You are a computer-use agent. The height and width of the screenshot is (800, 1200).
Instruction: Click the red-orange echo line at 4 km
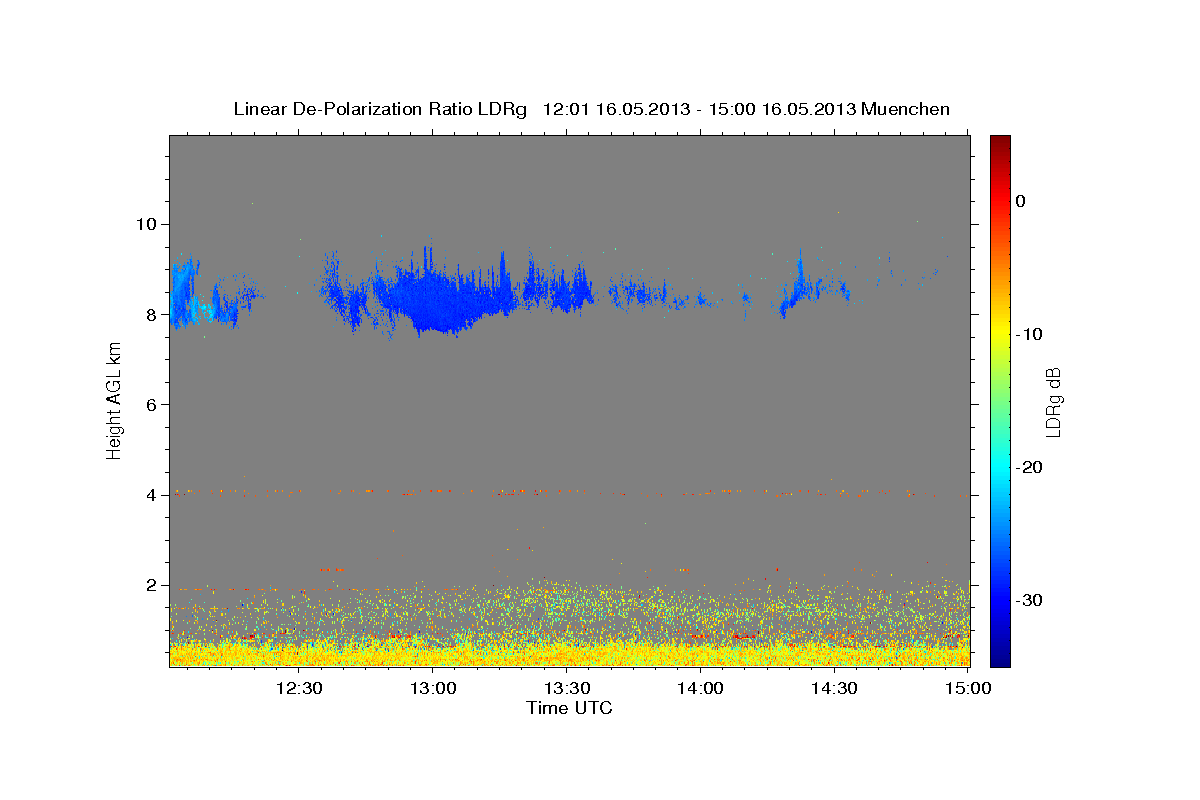tap(570, 492)
